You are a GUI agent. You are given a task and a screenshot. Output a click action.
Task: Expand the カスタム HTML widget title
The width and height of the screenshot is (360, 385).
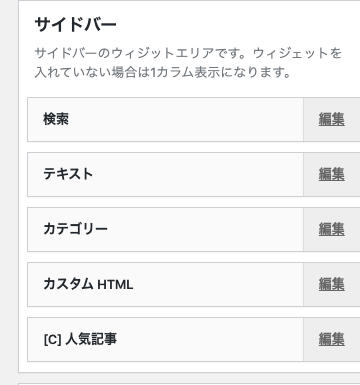tap(88, 284)
